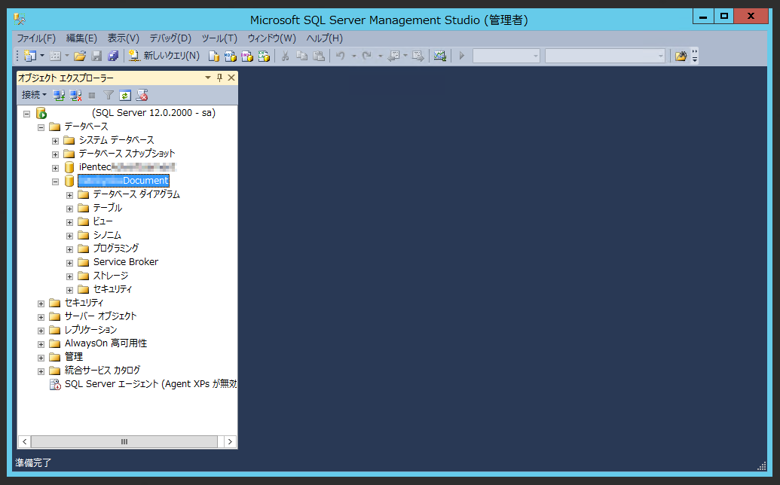Click the Analysis Services XMLA Query icon
Image resolution: width=780 pixels, height=485 pixels.
(x=264, y=56)
